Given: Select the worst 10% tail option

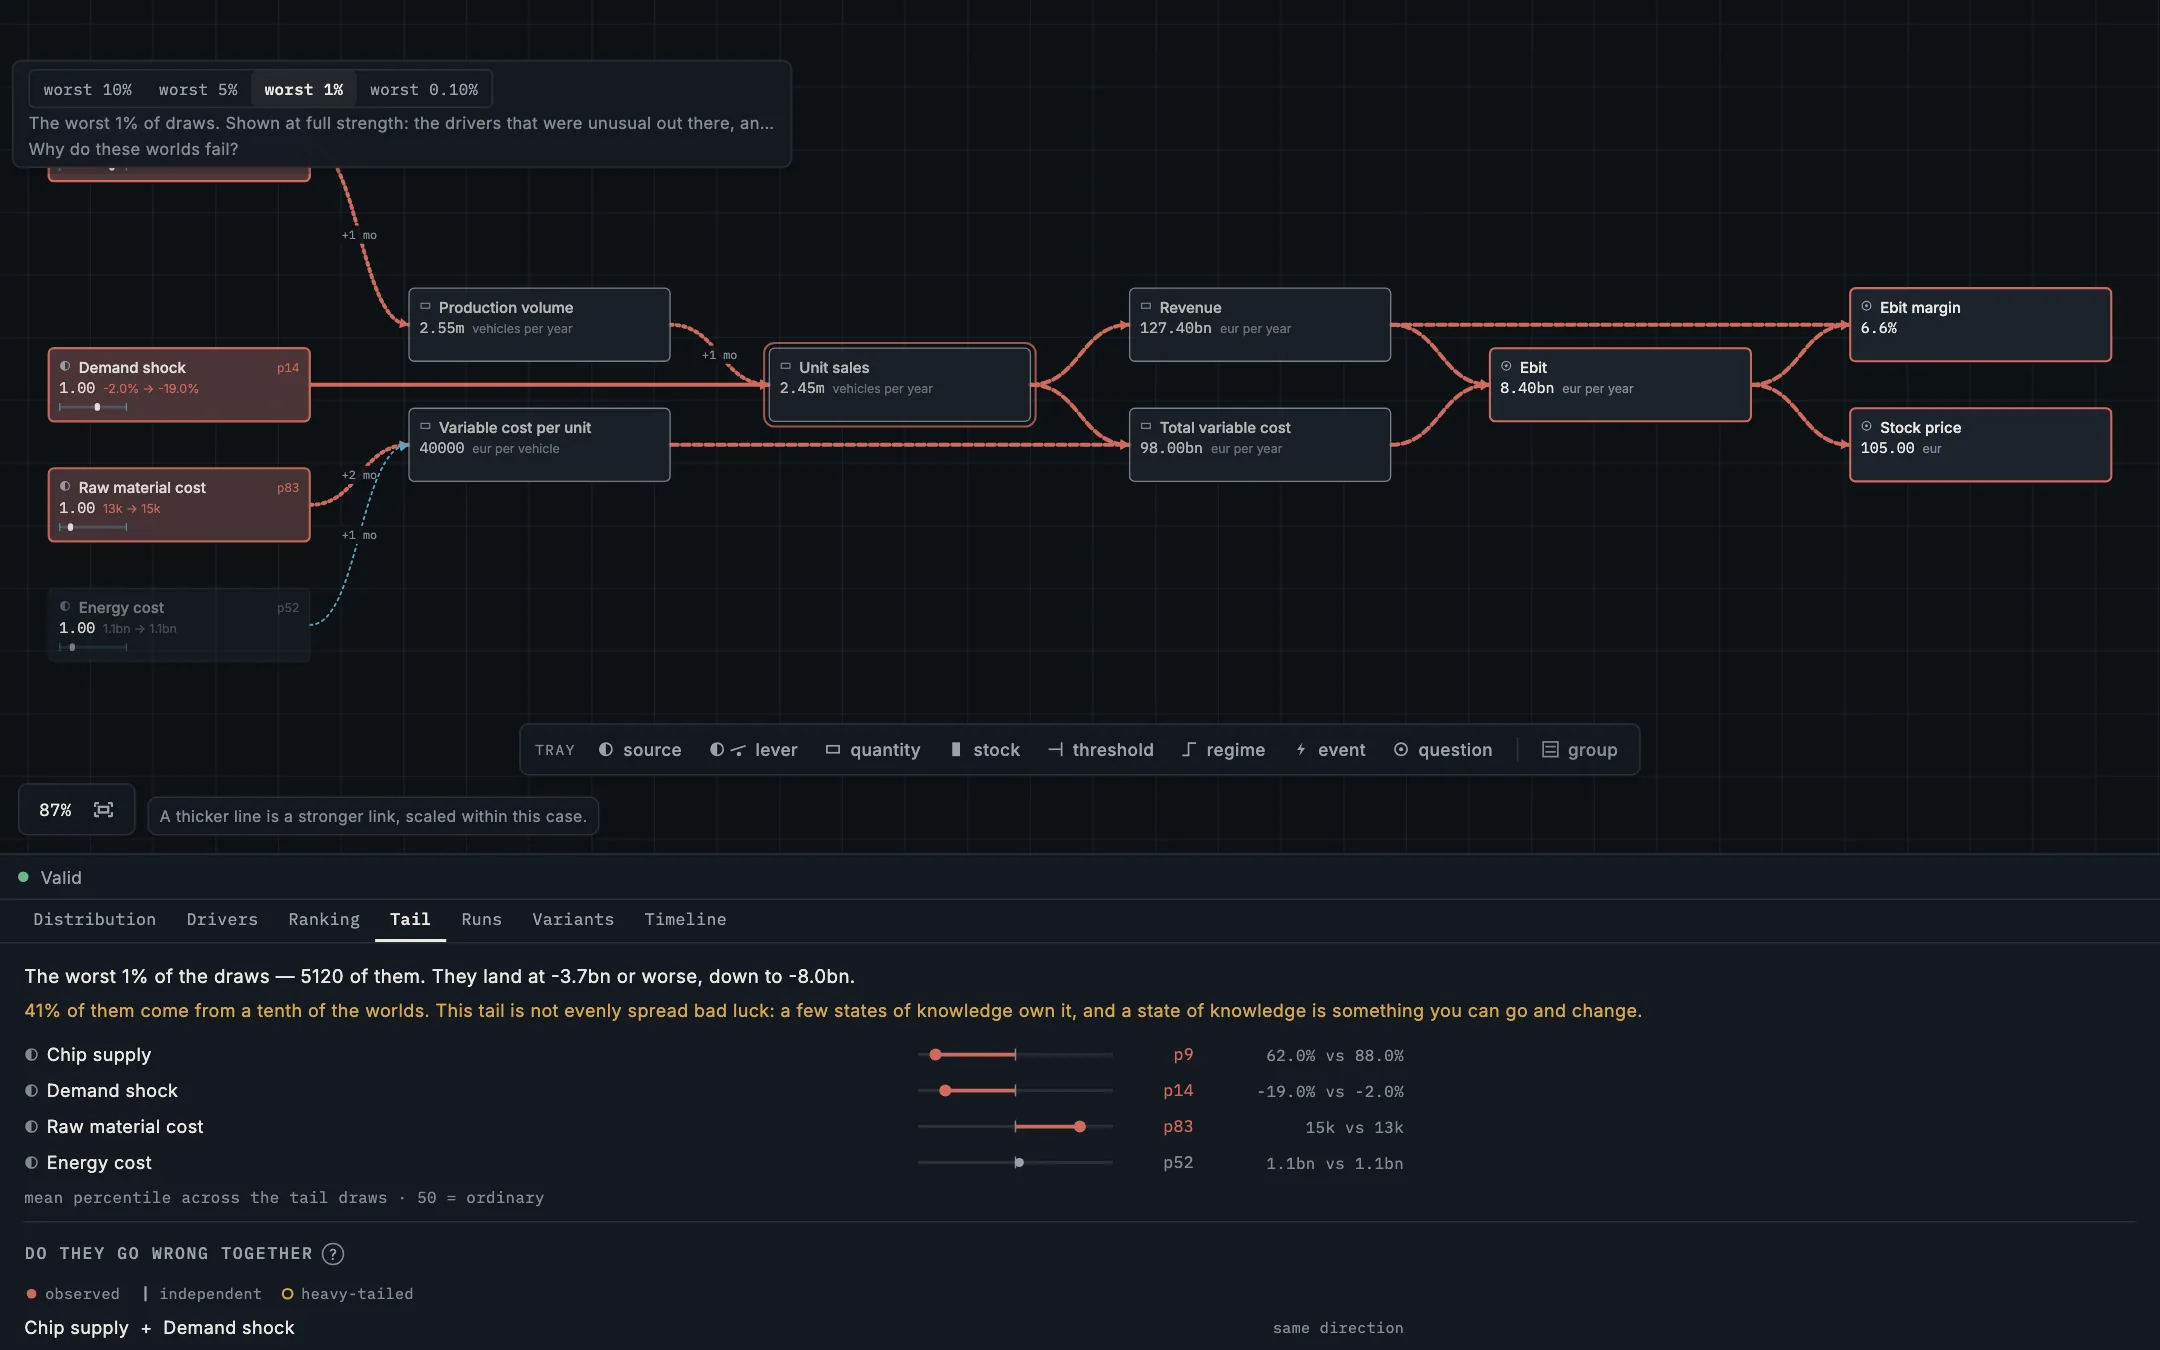Looking at the screenshot, I should (x=88, y=90).
